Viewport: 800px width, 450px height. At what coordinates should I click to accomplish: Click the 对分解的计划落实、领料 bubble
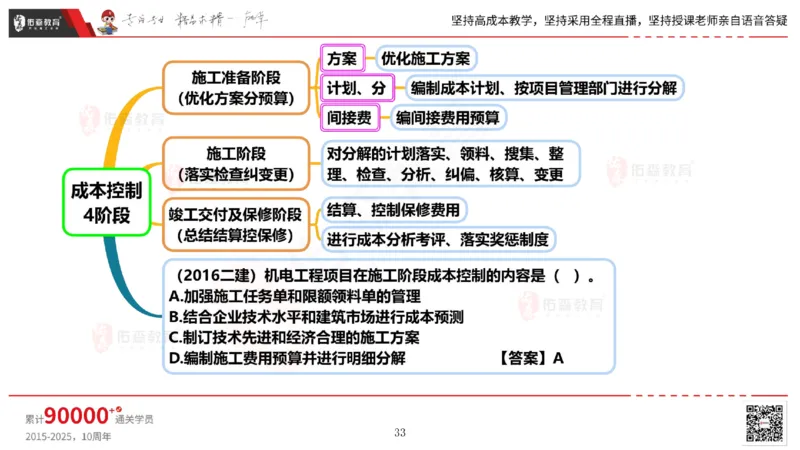(451, 164)
